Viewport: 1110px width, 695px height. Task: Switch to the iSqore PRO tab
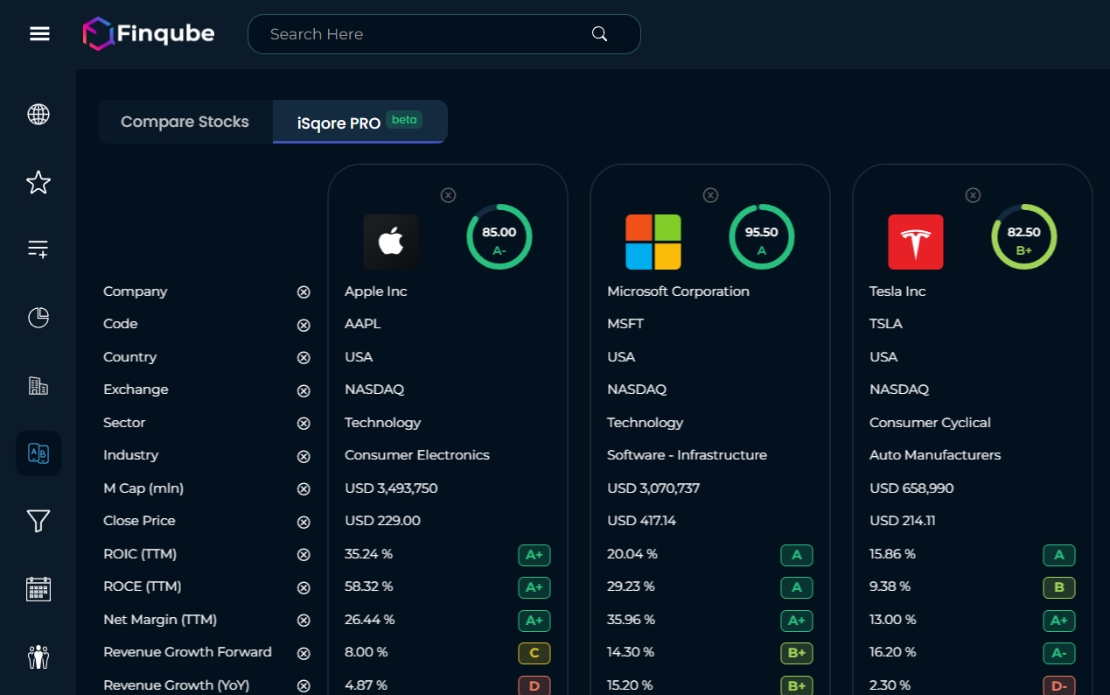coord(360,122)
